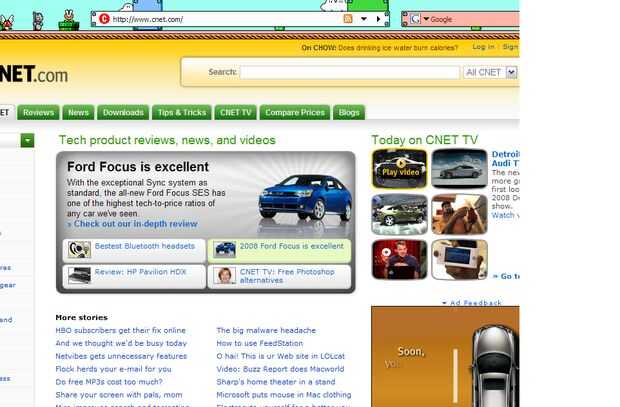Open the ice water calories CHOW link

click(398, 47)
